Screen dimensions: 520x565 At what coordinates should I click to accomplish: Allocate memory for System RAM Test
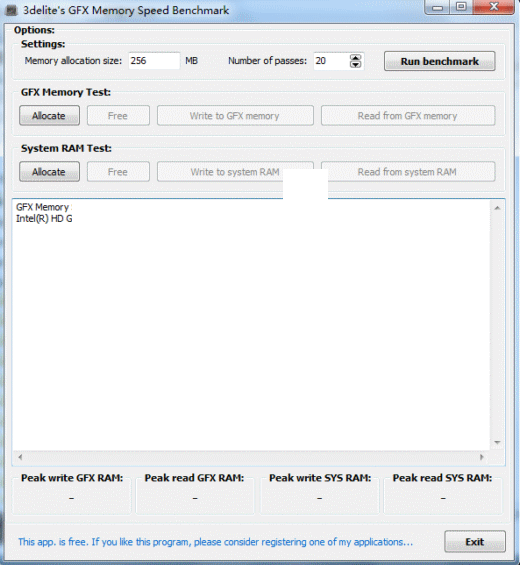pyautogui.click(x=49, y=172)
